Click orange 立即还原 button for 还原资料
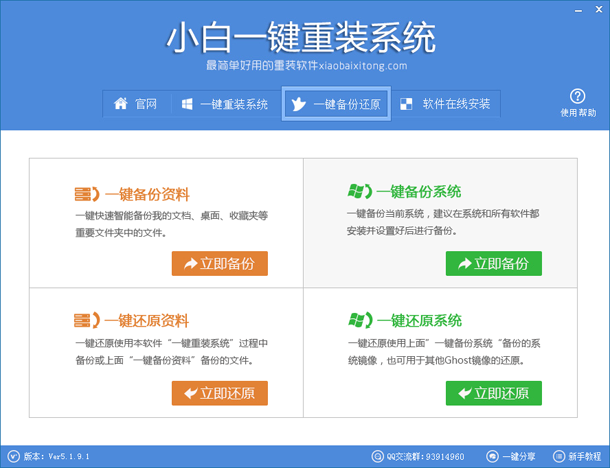This screenshot has height=468, width=610. (x=220, y=393)
